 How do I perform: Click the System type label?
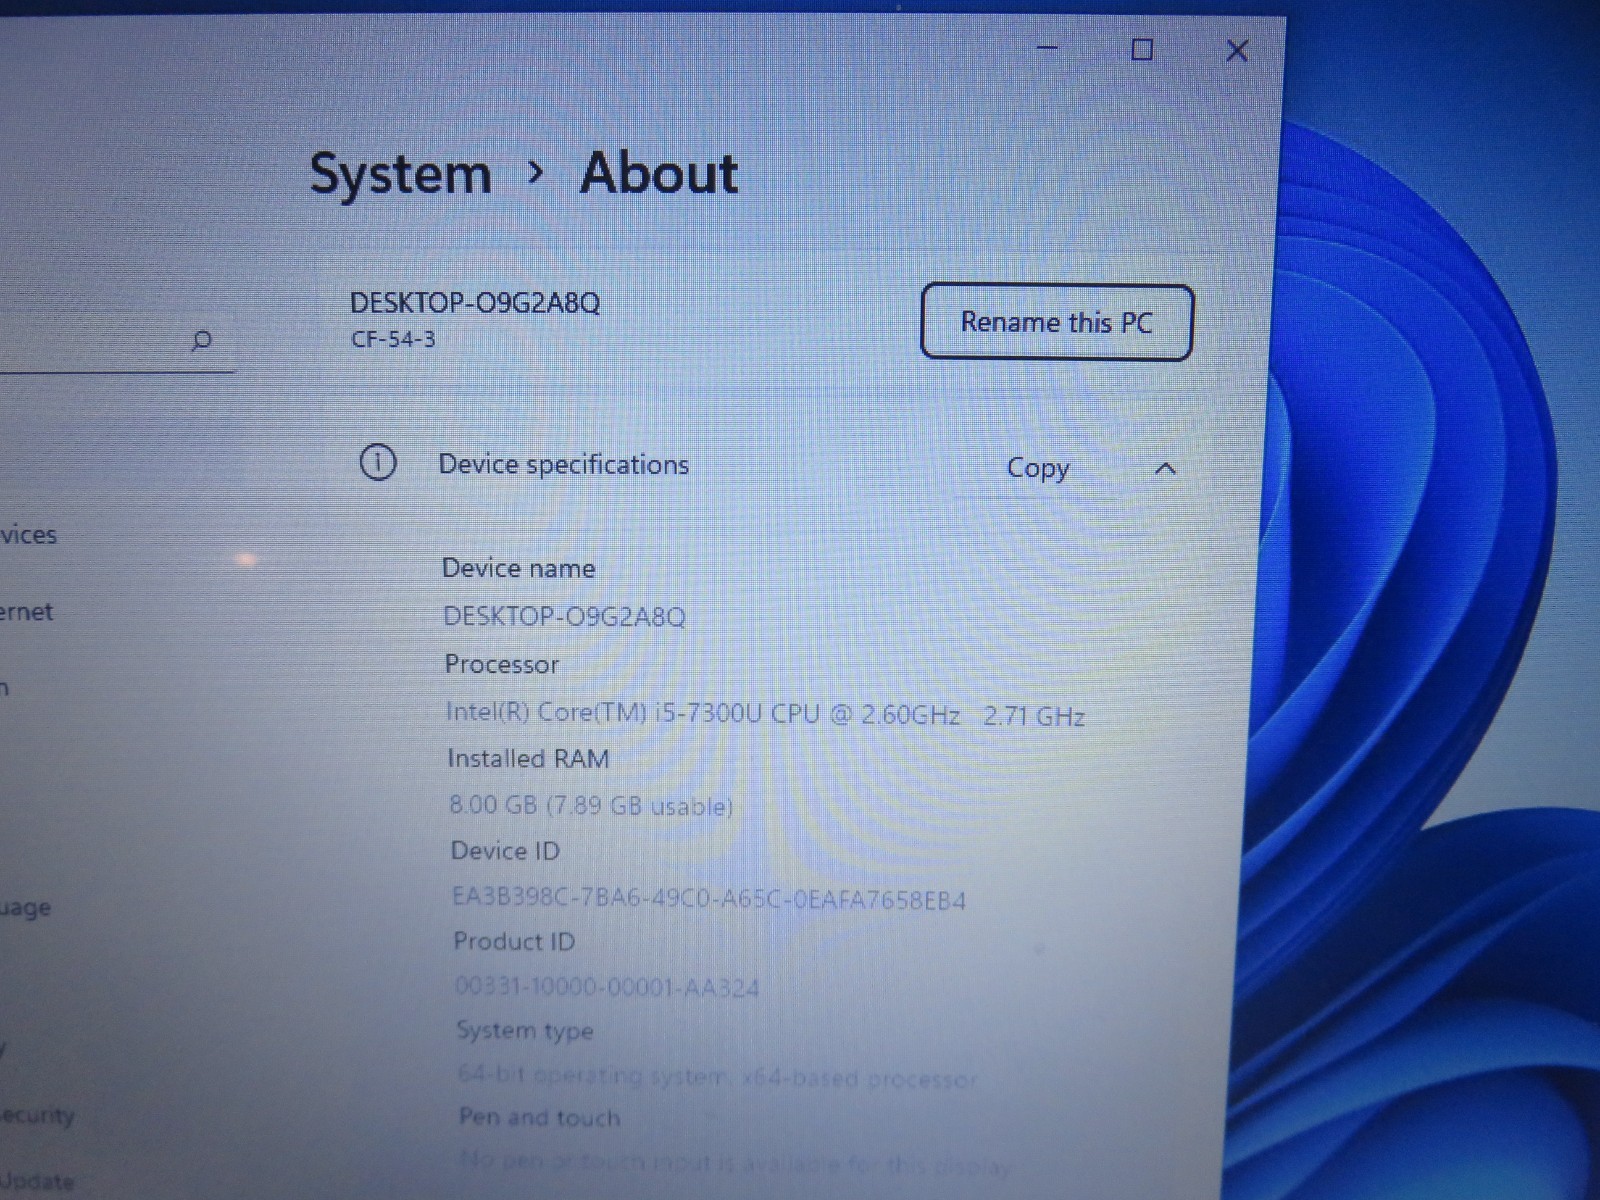(525, 1030)
